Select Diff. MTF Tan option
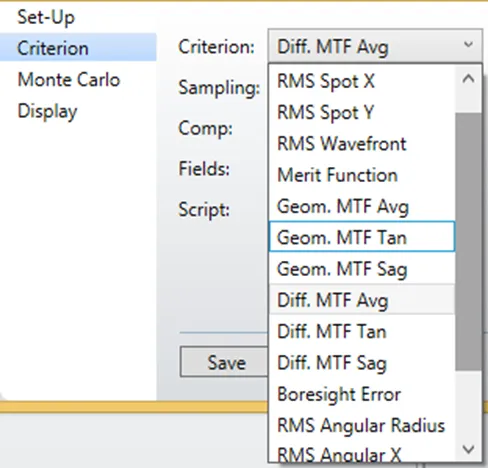 (x=362, y=331)
